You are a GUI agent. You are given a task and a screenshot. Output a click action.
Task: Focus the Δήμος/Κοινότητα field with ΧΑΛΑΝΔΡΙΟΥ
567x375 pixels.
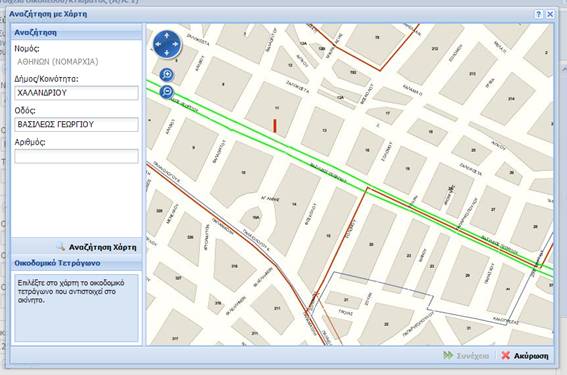point(76,93)
